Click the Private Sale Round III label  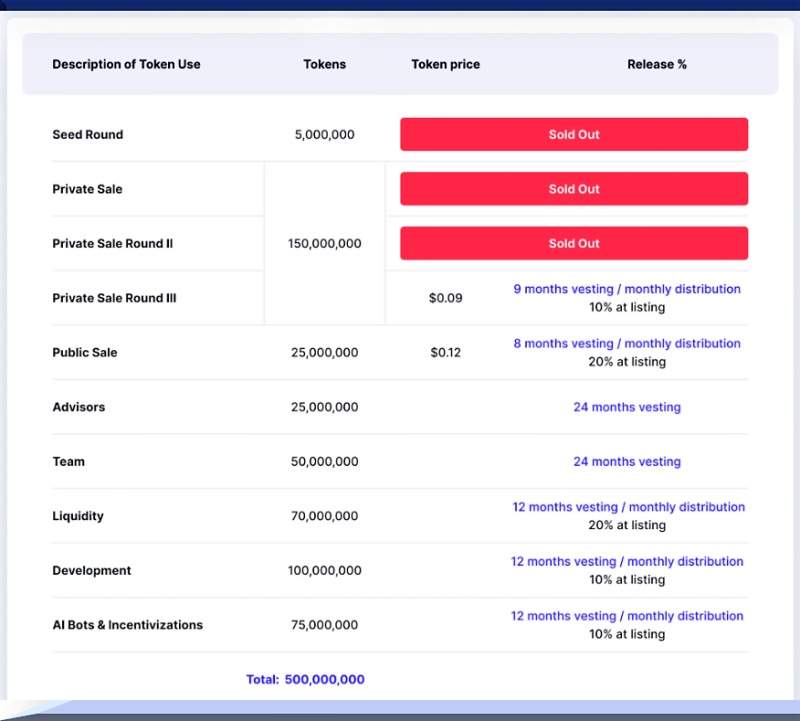(x=114, y=298)
